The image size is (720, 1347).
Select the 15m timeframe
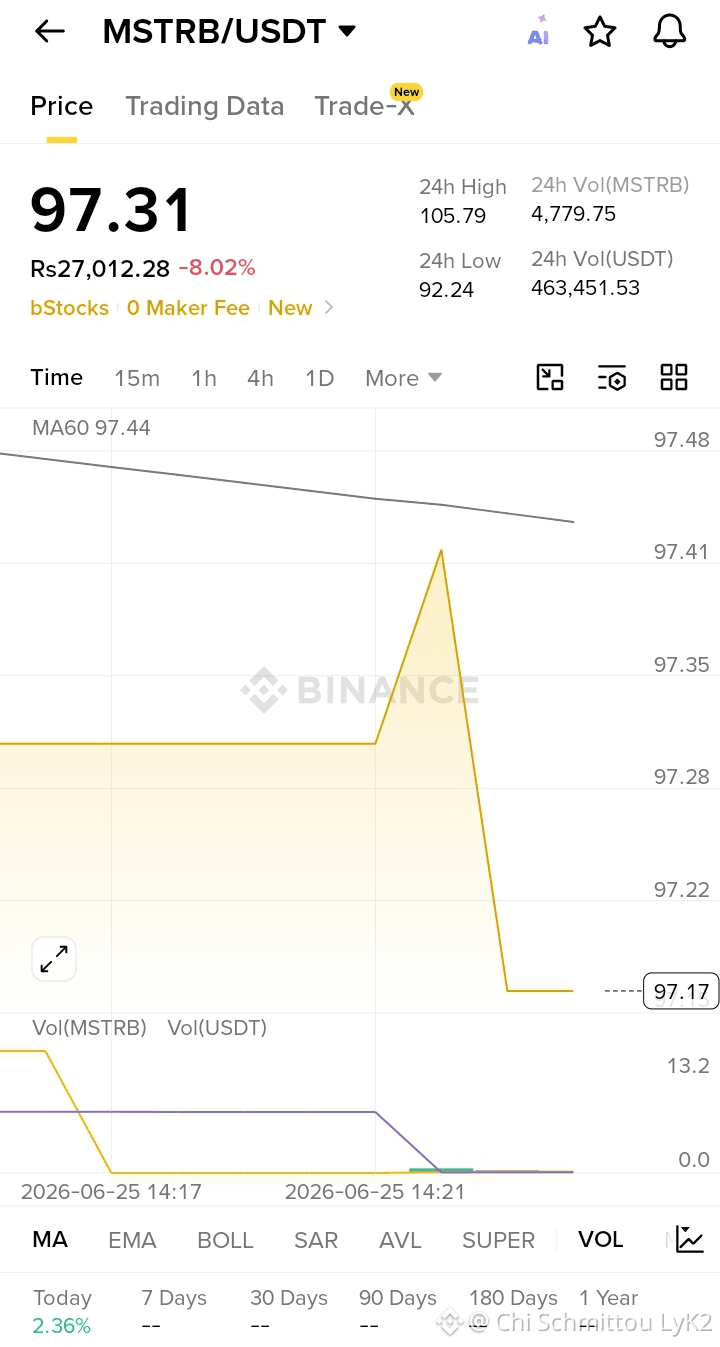tap(137, 378)
